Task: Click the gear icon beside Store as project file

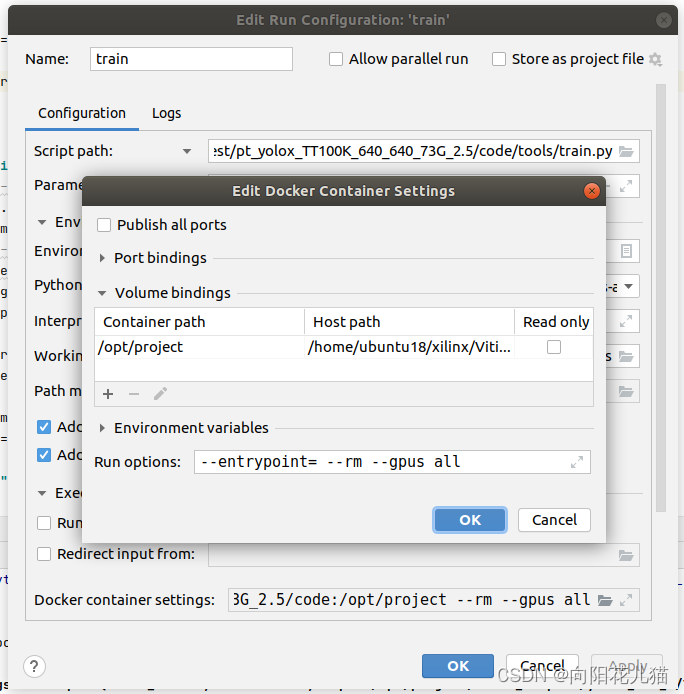Action: click(x=655, y=59)
